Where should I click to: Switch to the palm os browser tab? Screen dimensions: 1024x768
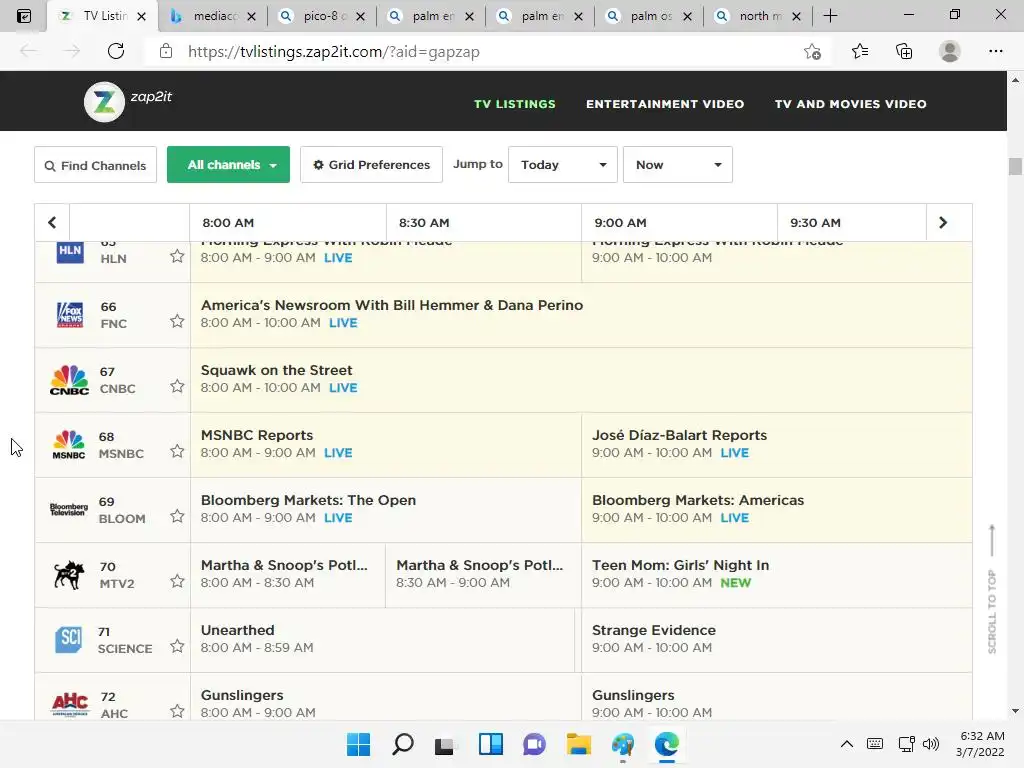pos(649,16)
